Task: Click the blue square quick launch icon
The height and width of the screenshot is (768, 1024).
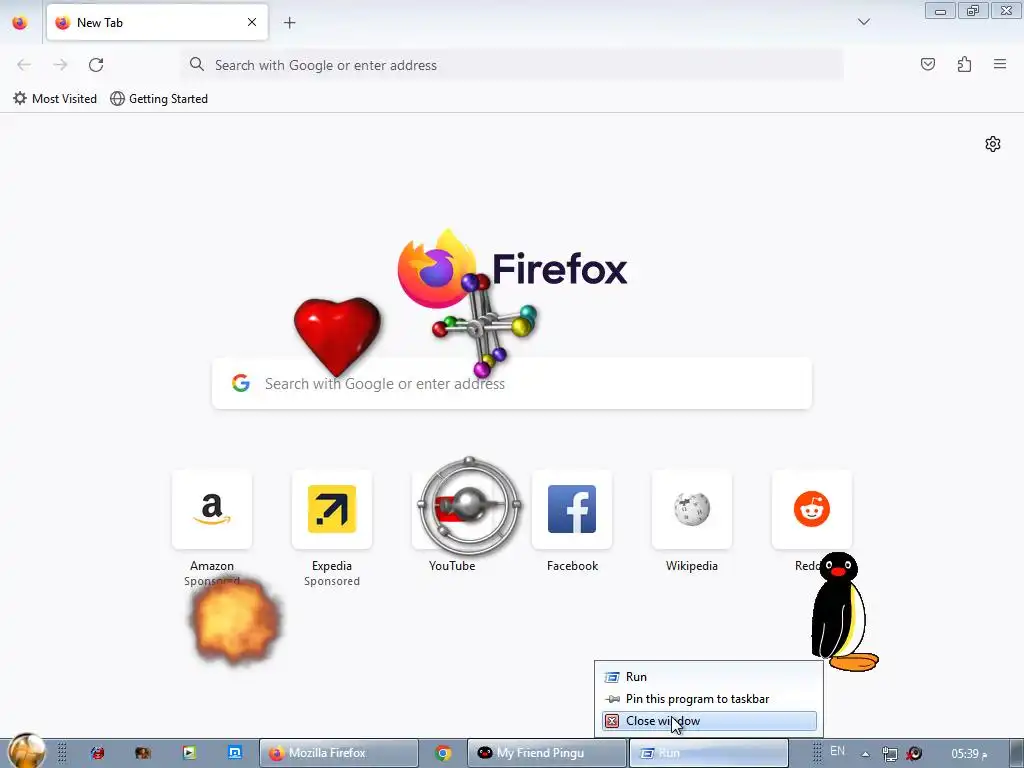Action: click(x=234, y=753)
